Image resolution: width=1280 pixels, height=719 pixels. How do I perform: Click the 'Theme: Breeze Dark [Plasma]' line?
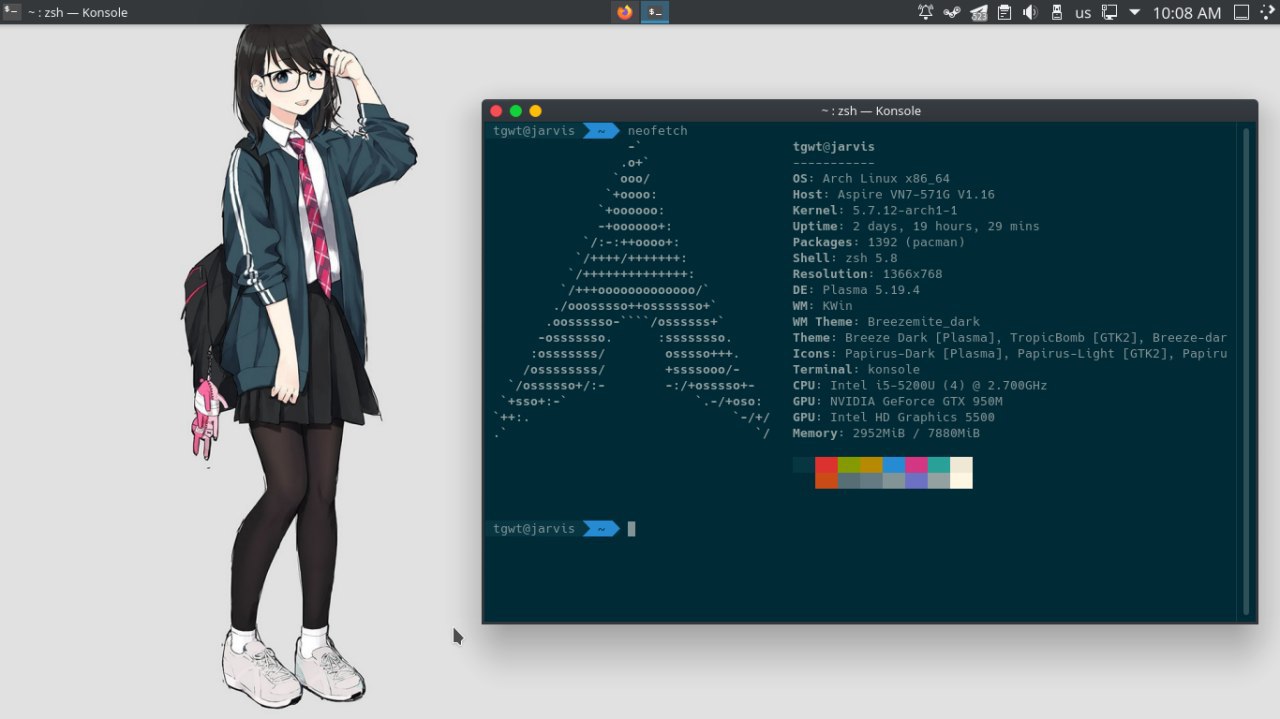1010,338
